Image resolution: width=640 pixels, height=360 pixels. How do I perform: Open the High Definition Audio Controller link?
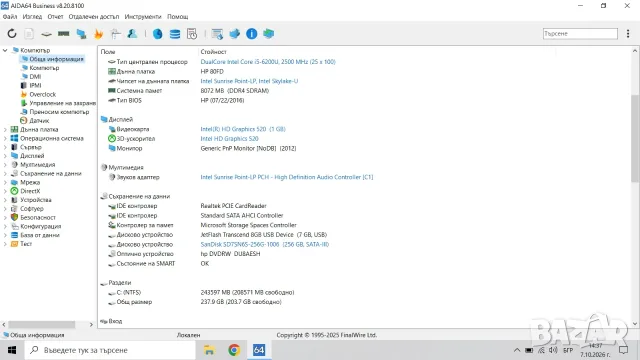point(287,177)
